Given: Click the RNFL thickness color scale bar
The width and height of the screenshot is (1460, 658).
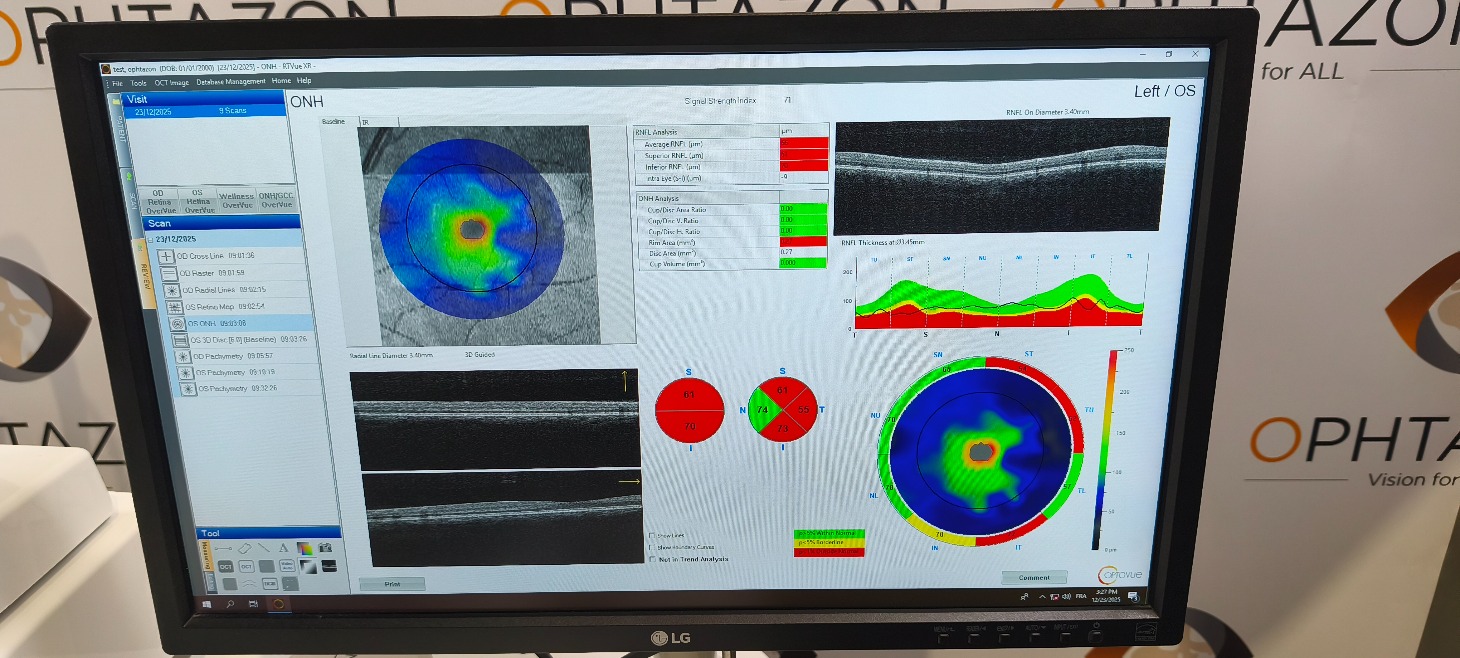Looking at the screenshot, I should click(x=1113, y=450).
